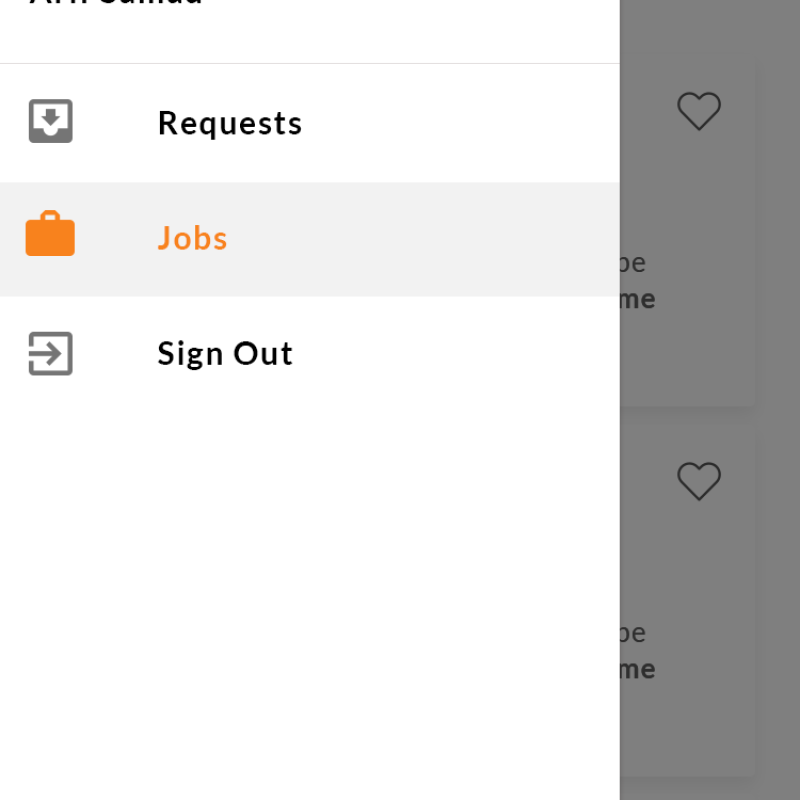Tap the user name at the drawer top
This screenshot has width=800, height=800.
point(116,3)
